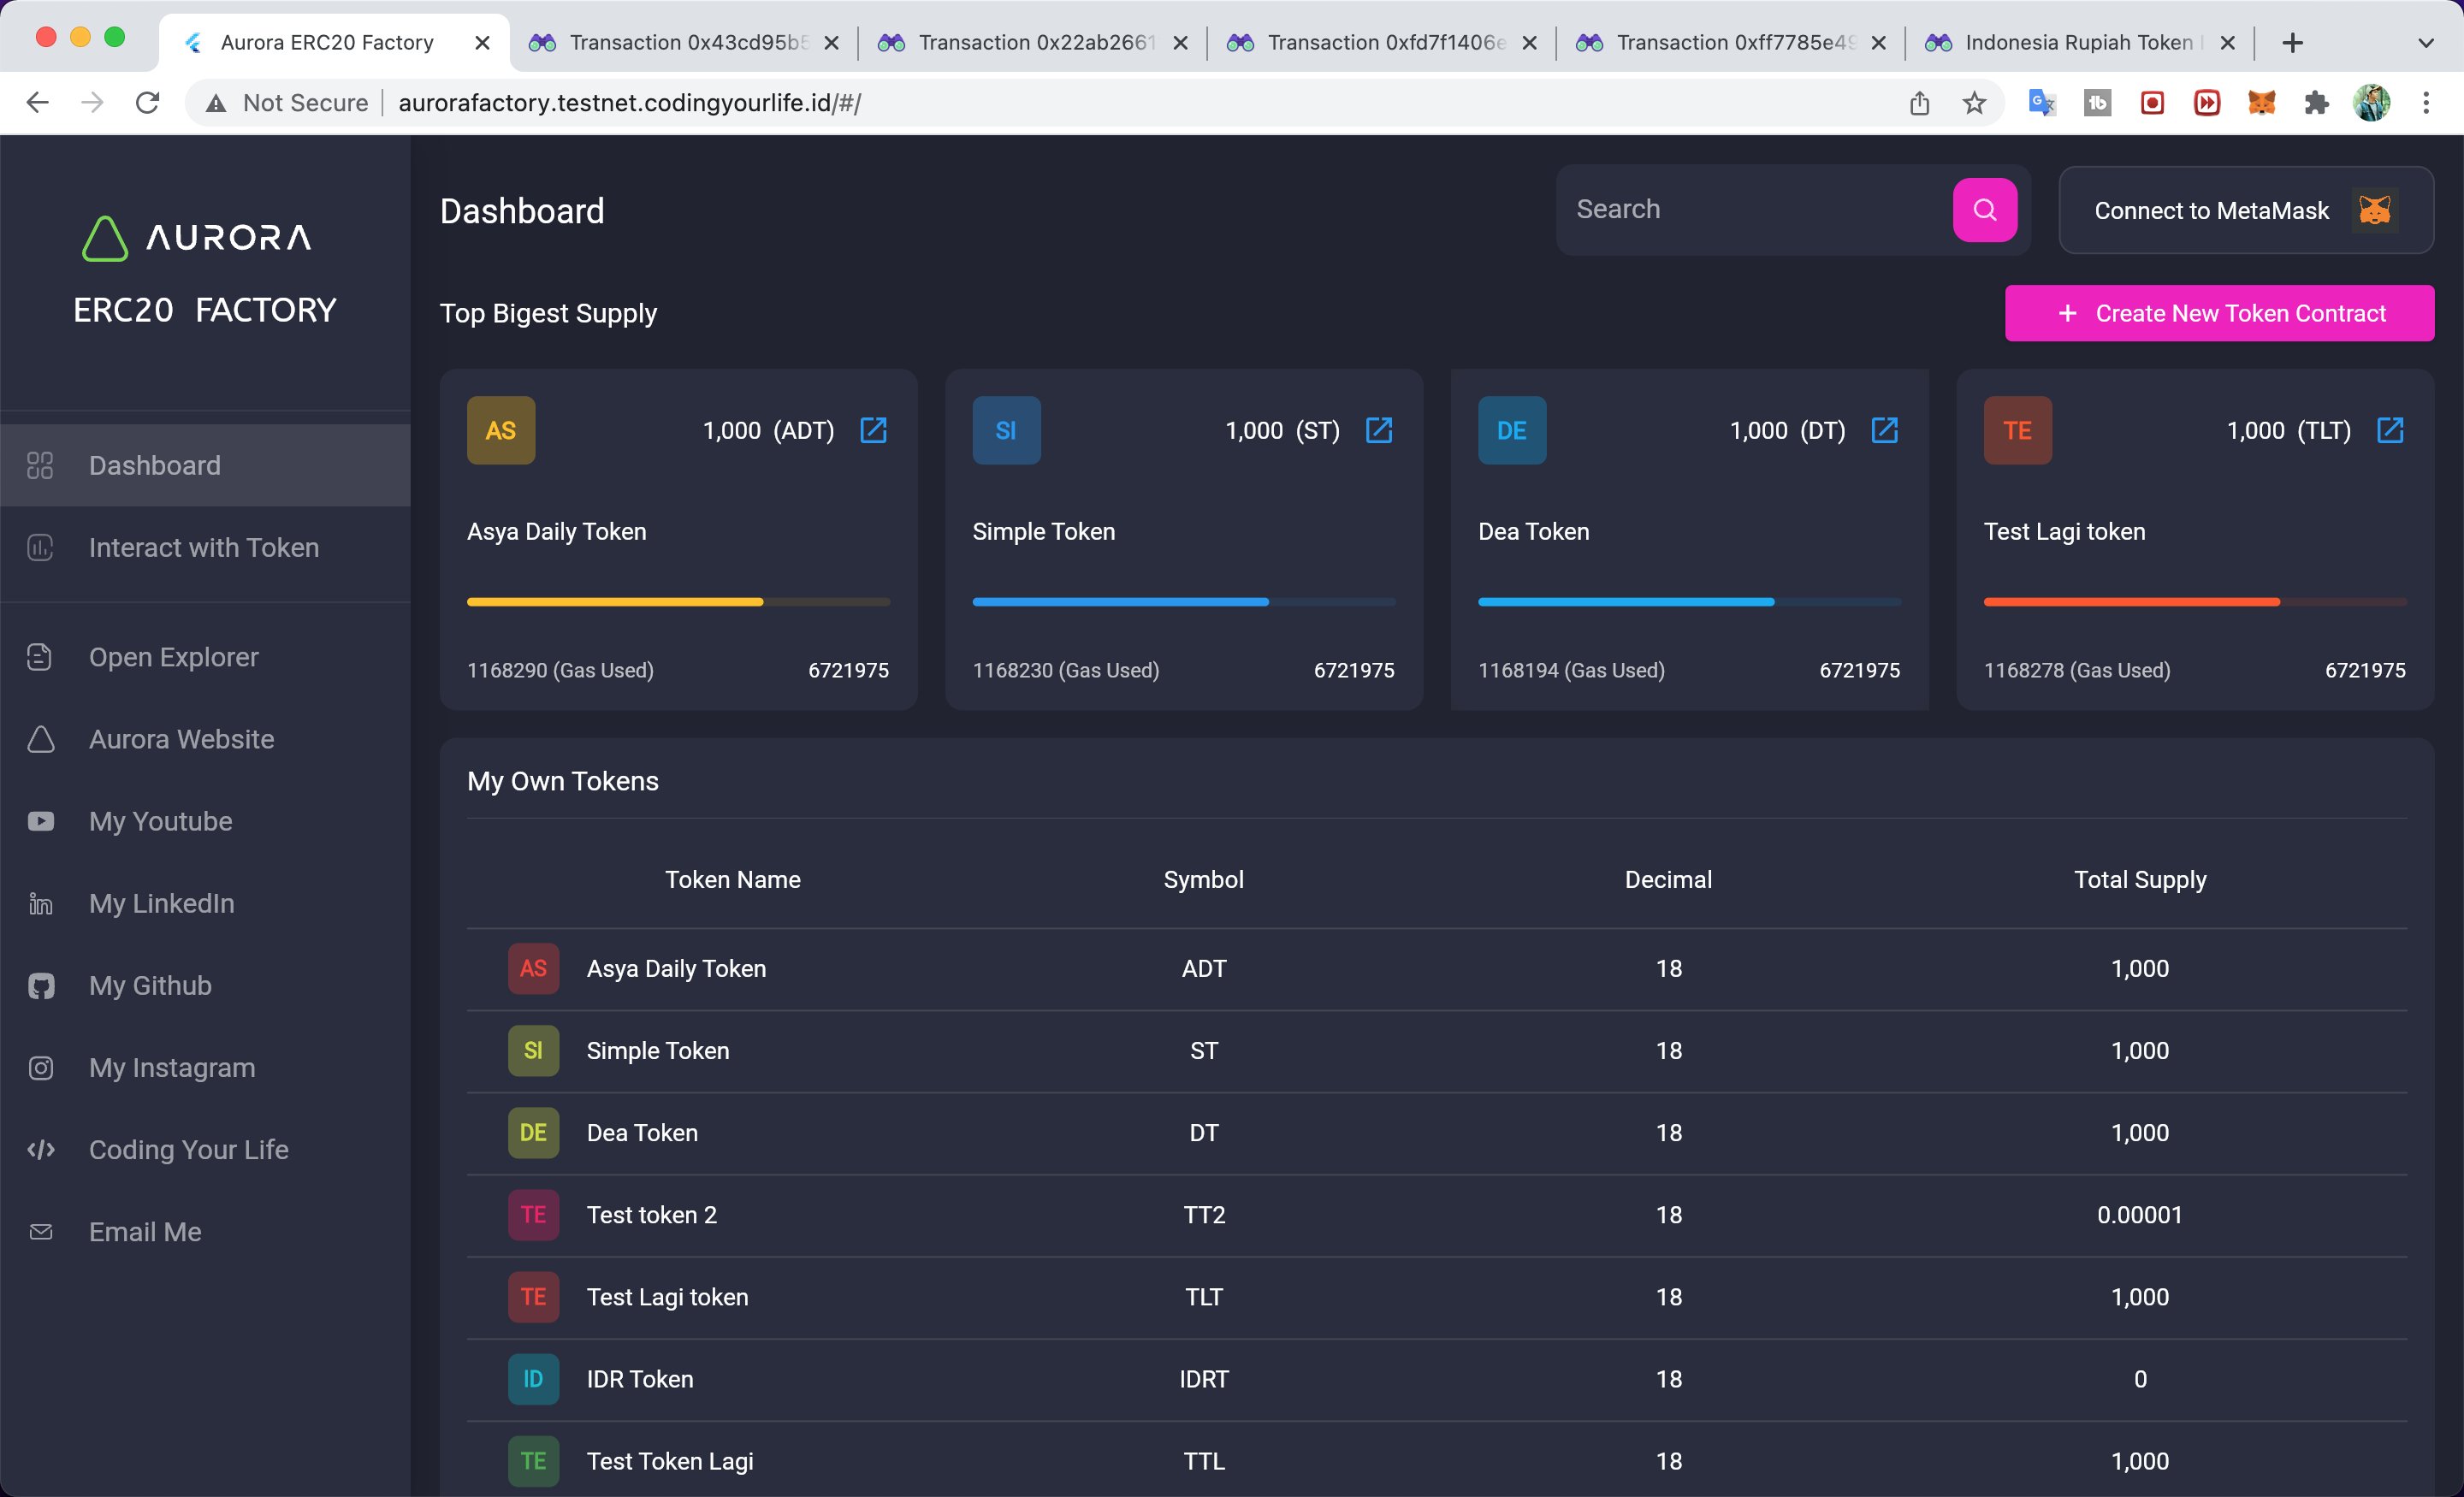
Task: Select Interact with Token menu item
Action: point(204,548)
